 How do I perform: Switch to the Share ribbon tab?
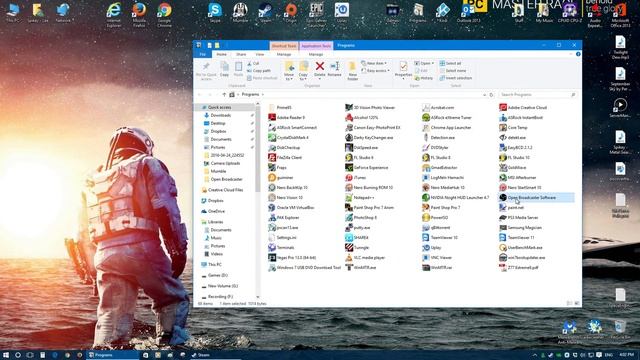pyautogui.click(x=241, y=54)
